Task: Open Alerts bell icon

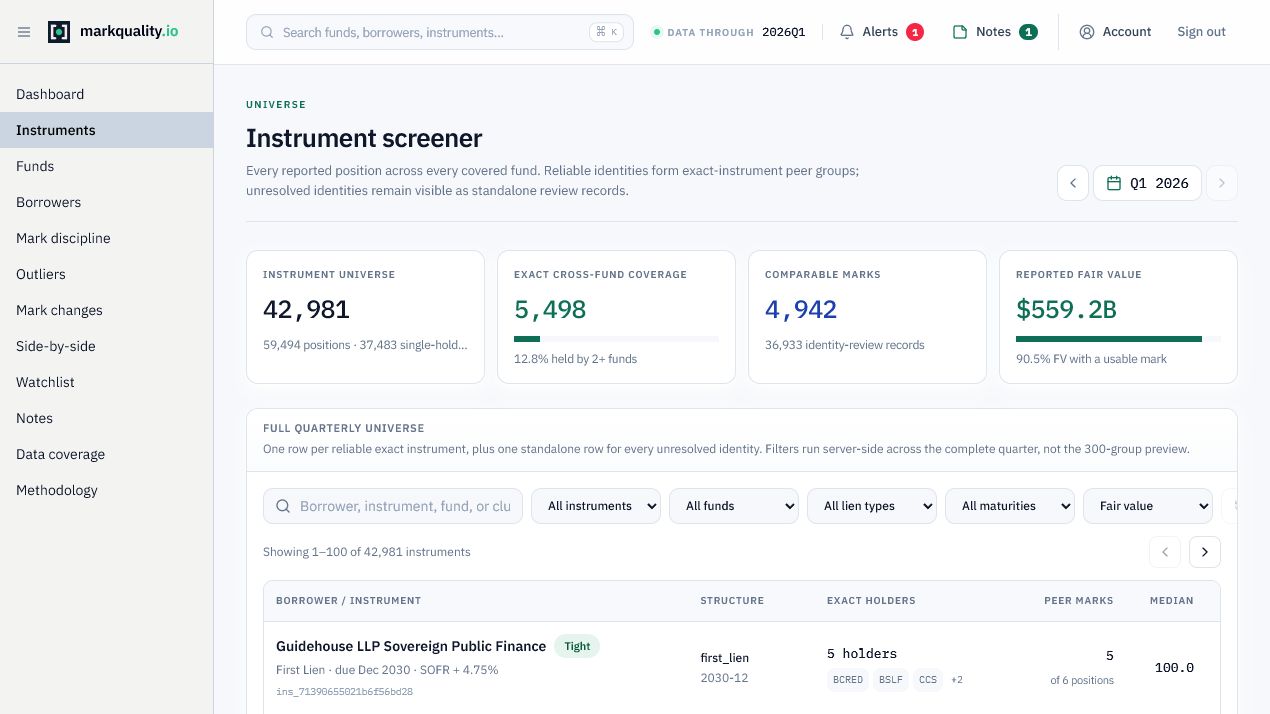Action: 847,32
